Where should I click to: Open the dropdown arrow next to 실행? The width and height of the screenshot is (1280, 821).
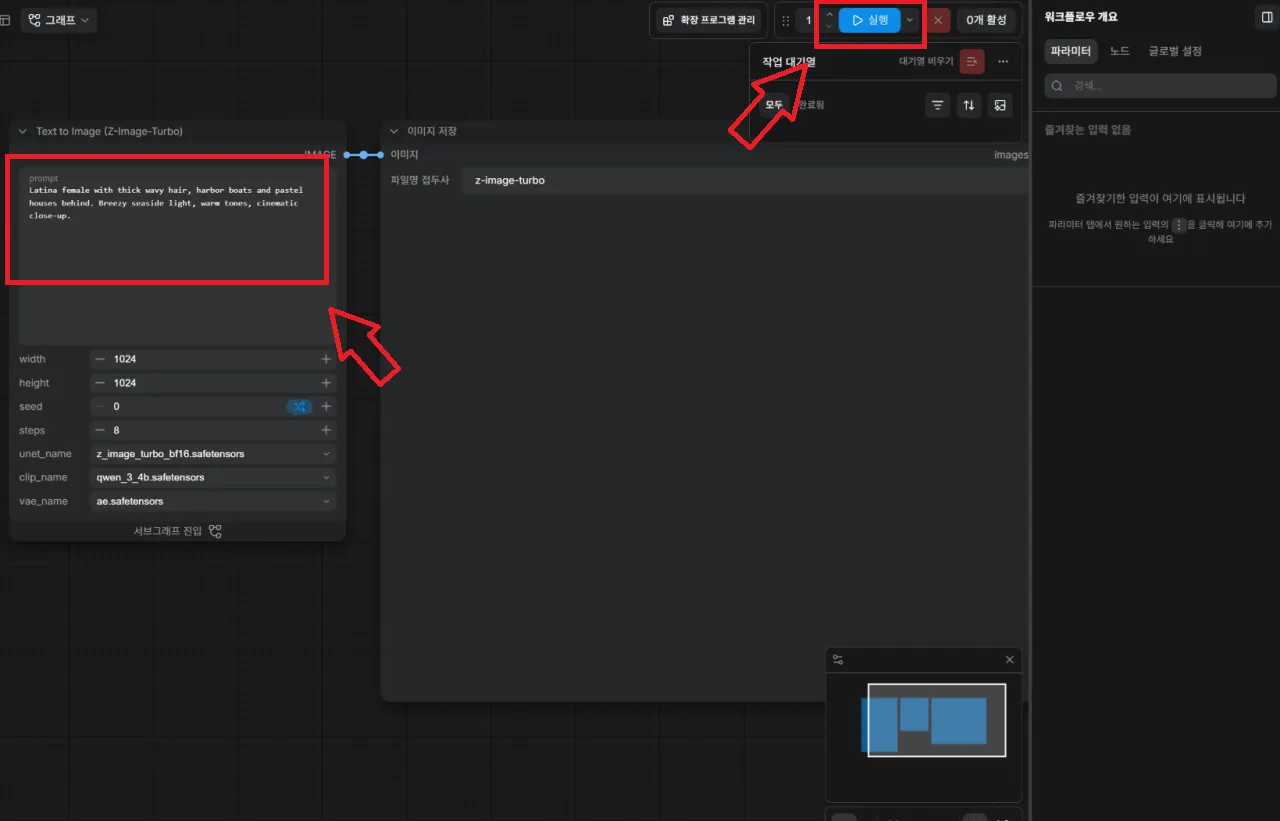(x=910, y=20)
